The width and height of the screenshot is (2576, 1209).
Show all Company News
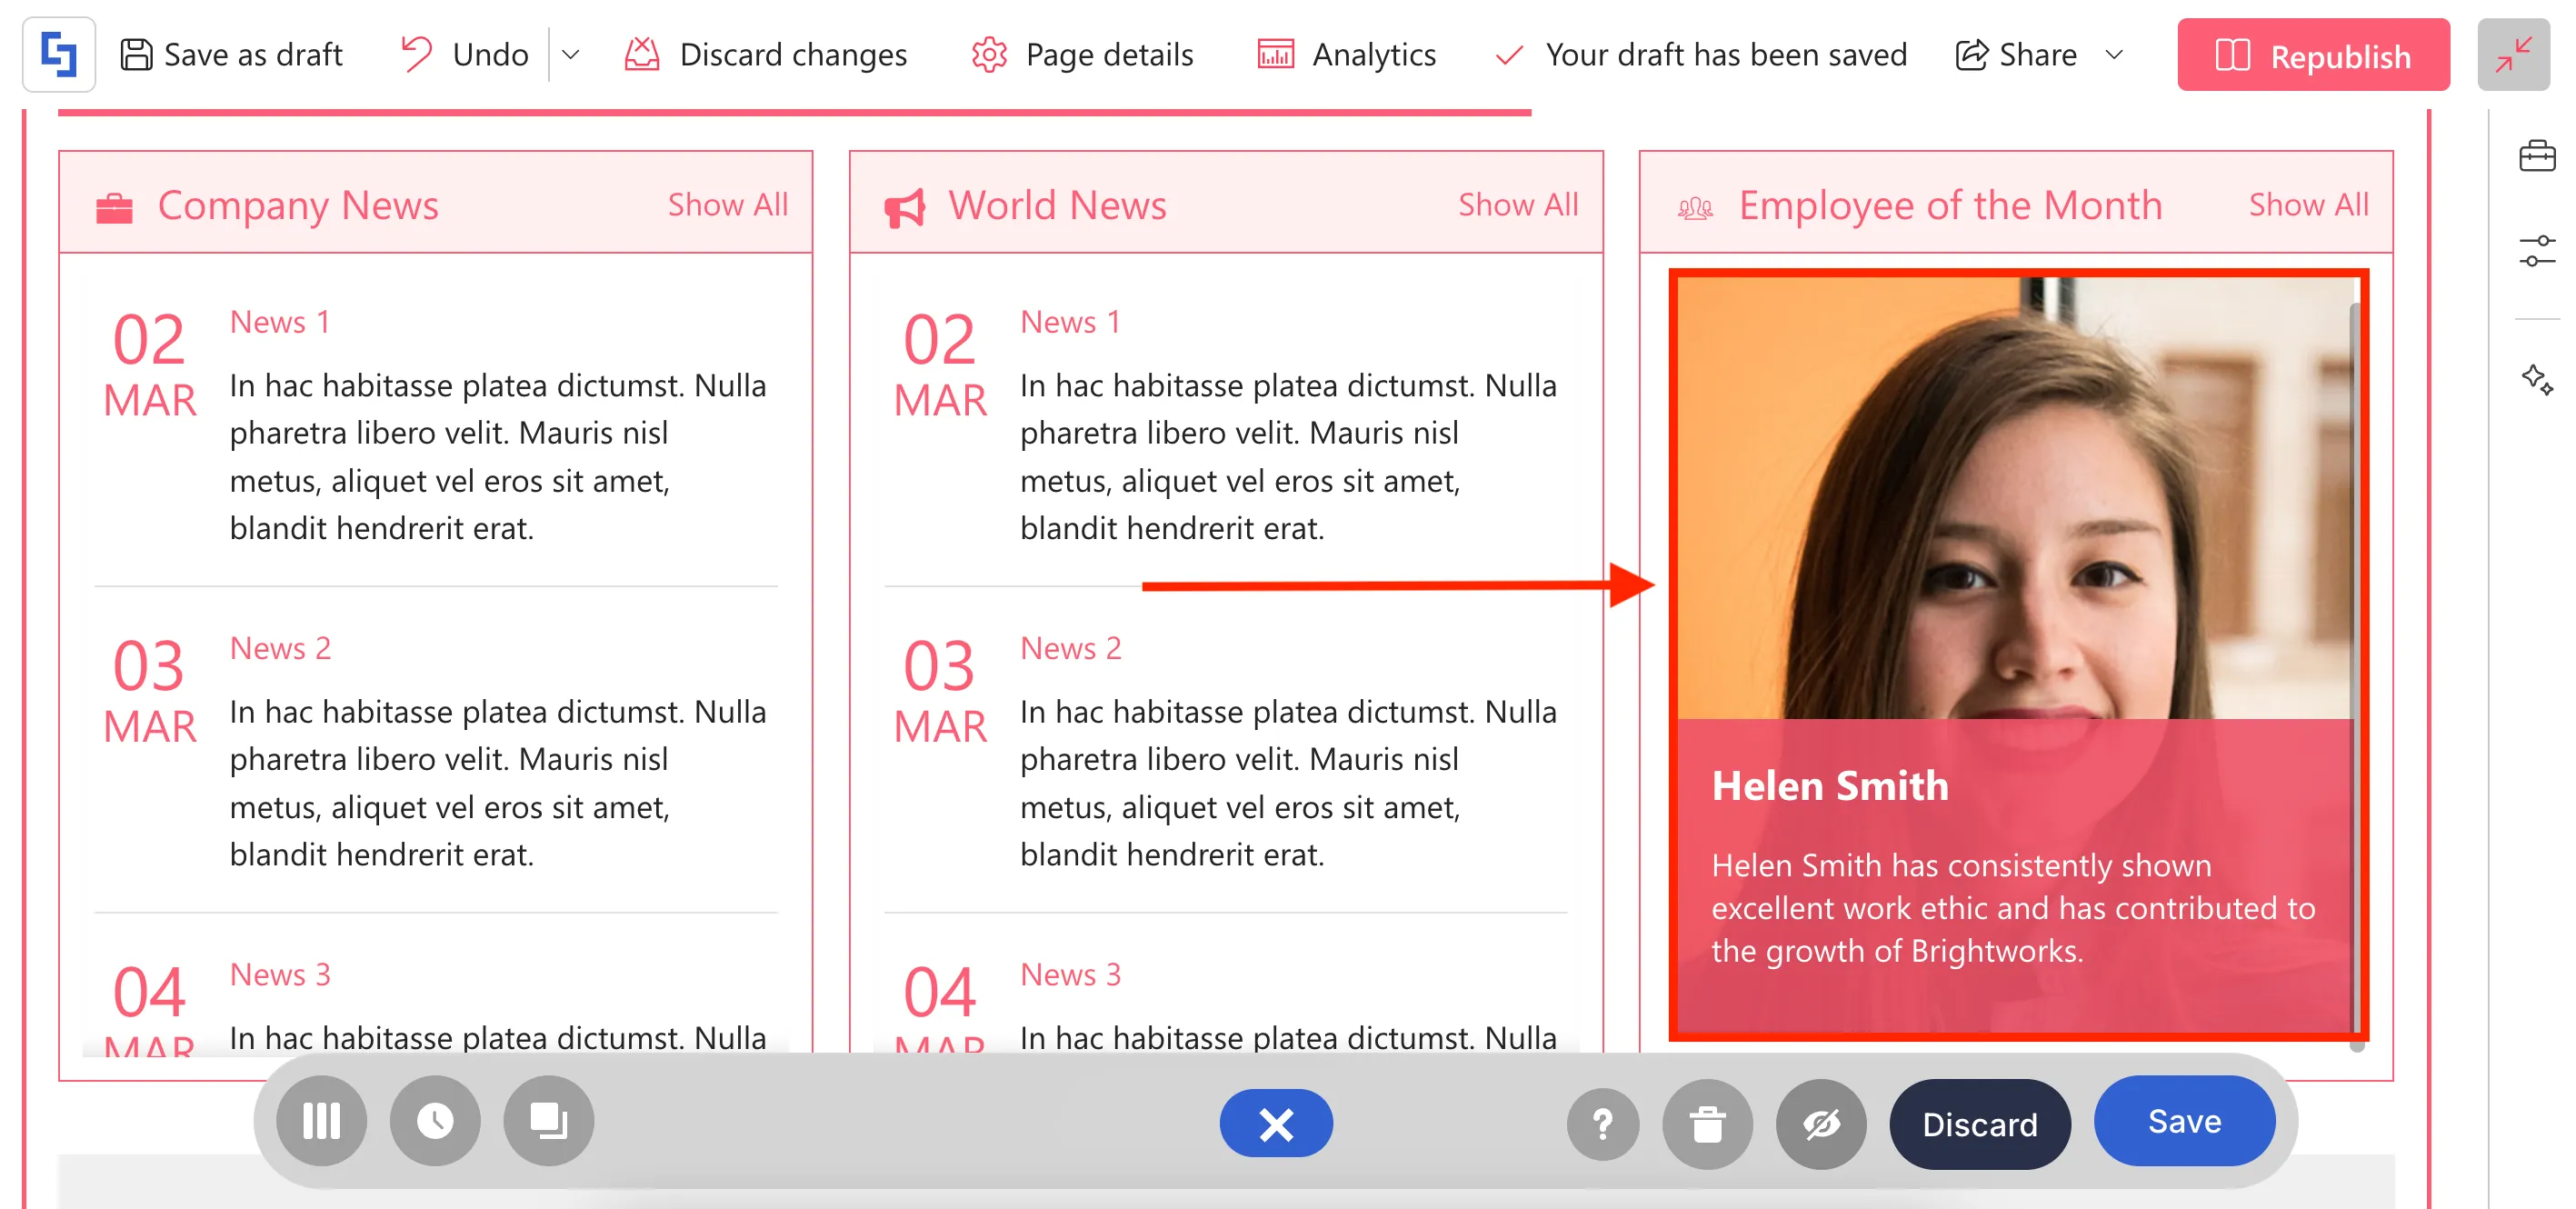(x=728, y=205)
